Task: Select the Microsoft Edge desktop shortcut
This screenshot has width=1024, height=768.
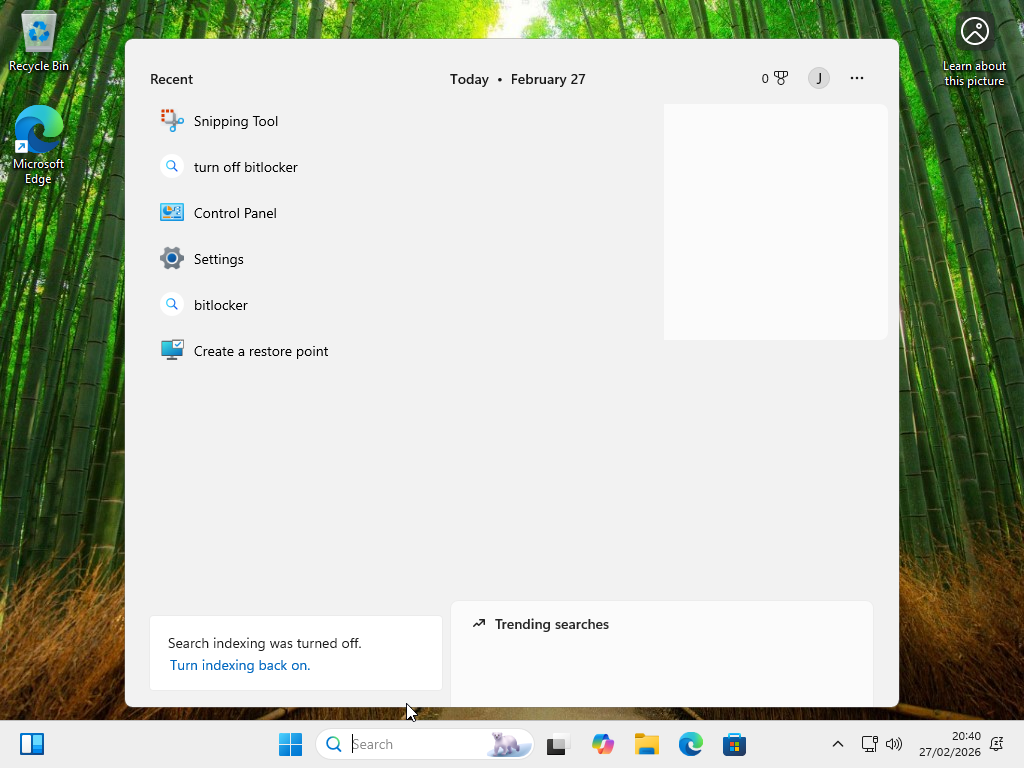Action: (x=39, y=145)
